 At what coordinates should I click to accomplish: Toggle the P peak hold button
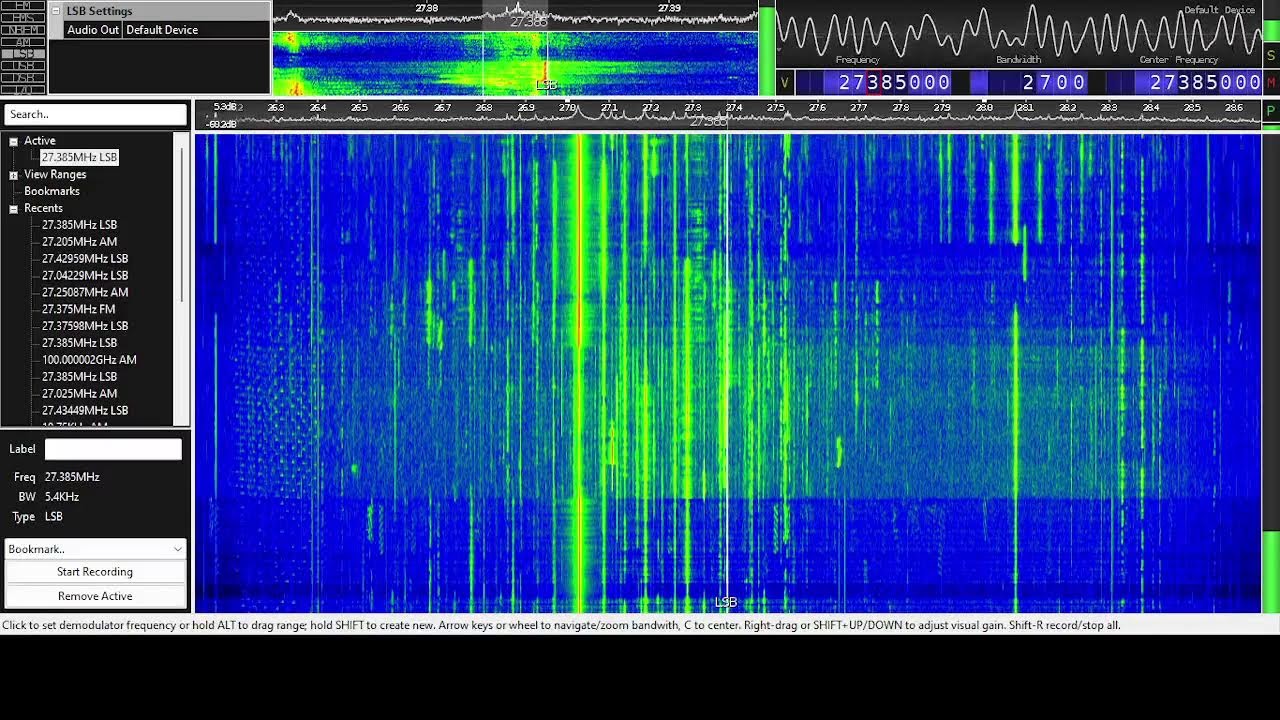click(x=1271, y=111)
